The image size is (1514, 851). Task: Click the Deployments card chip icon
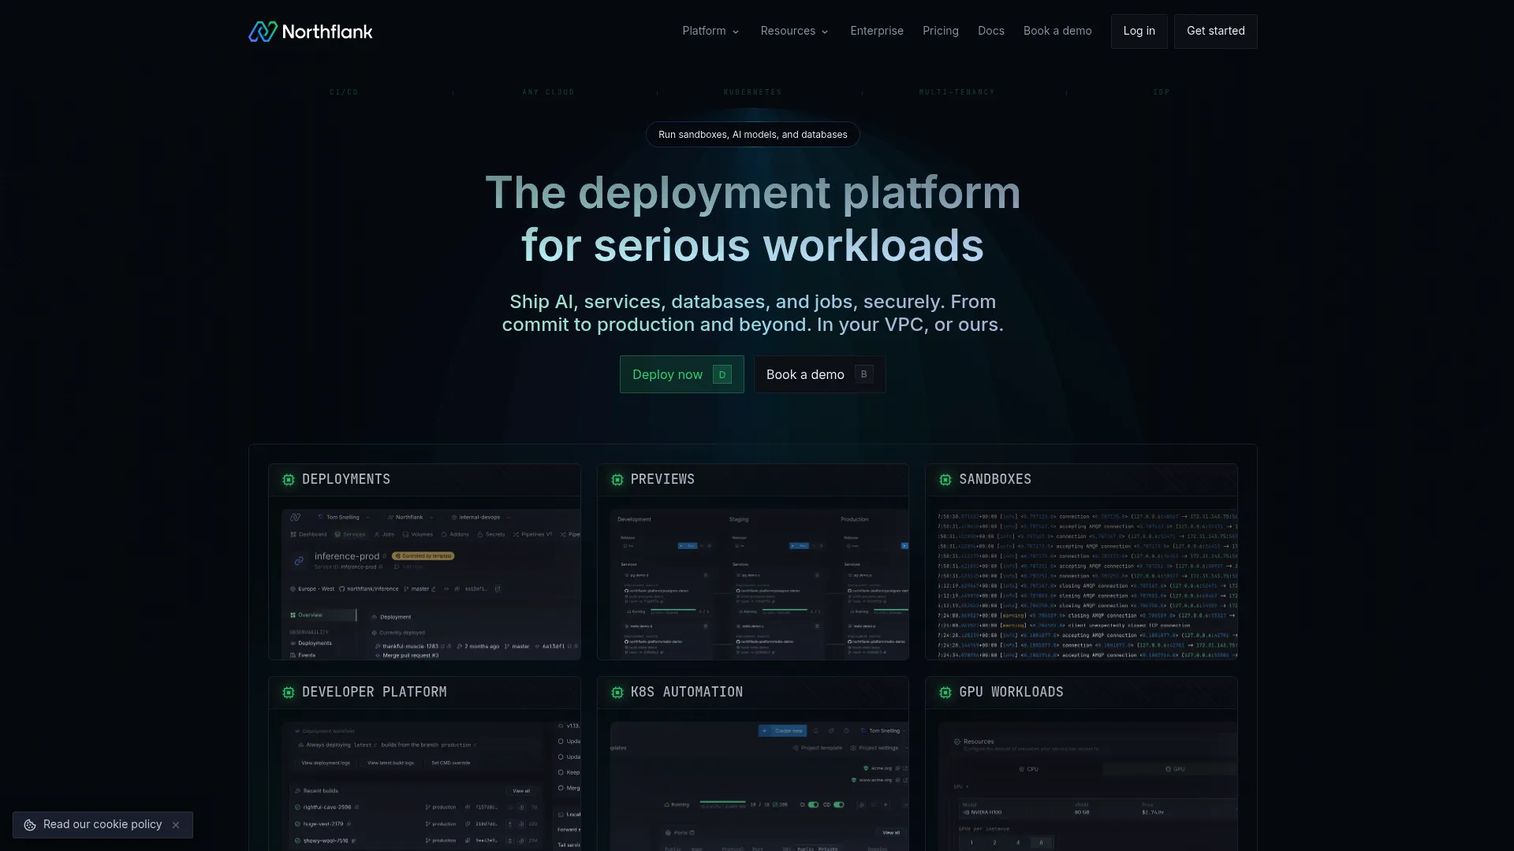pos(289,480)
